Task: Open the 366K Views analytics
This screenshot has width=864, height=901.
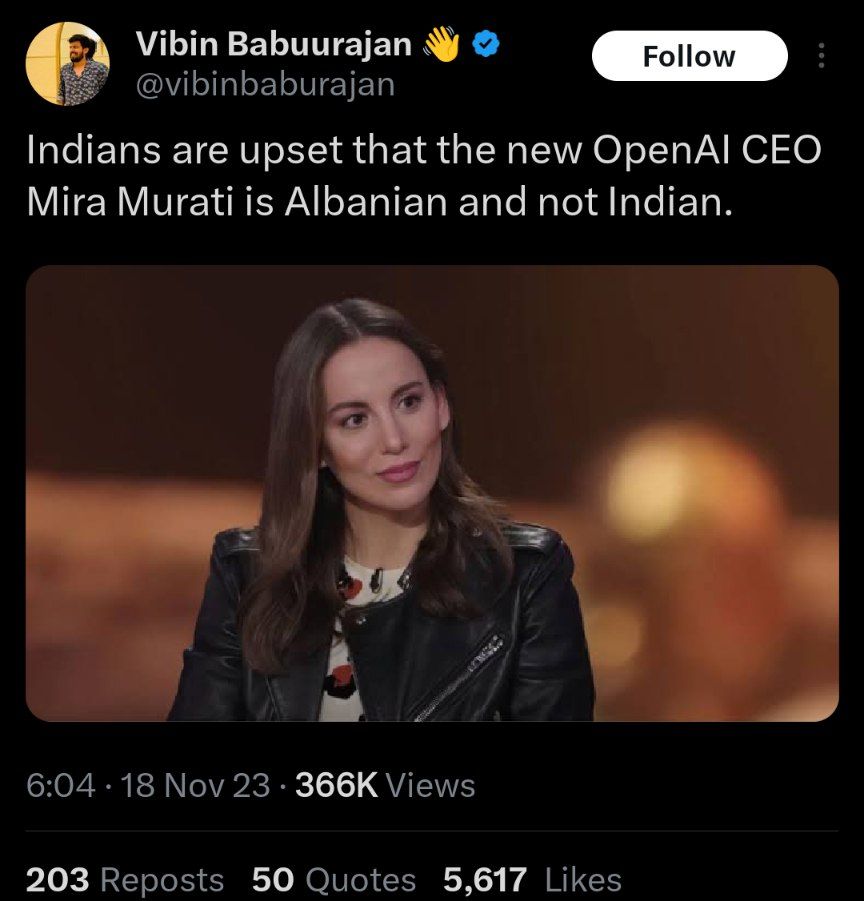Action: [385, 785]
